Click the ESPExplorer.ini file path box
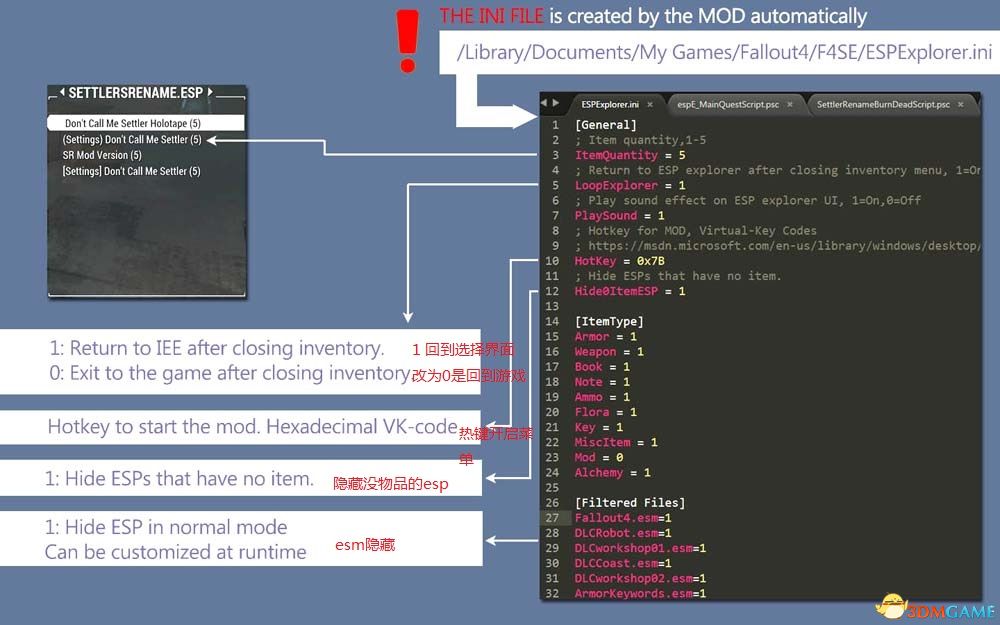Viewport: 1000px width, 625px height. [716, 53]
